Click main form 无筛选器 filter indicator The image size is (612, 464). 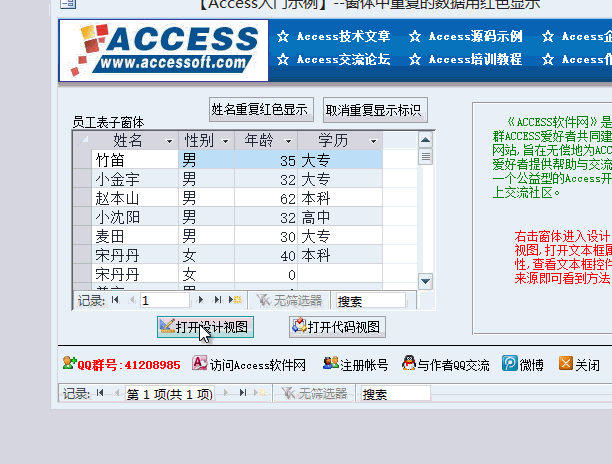(314, 393)
